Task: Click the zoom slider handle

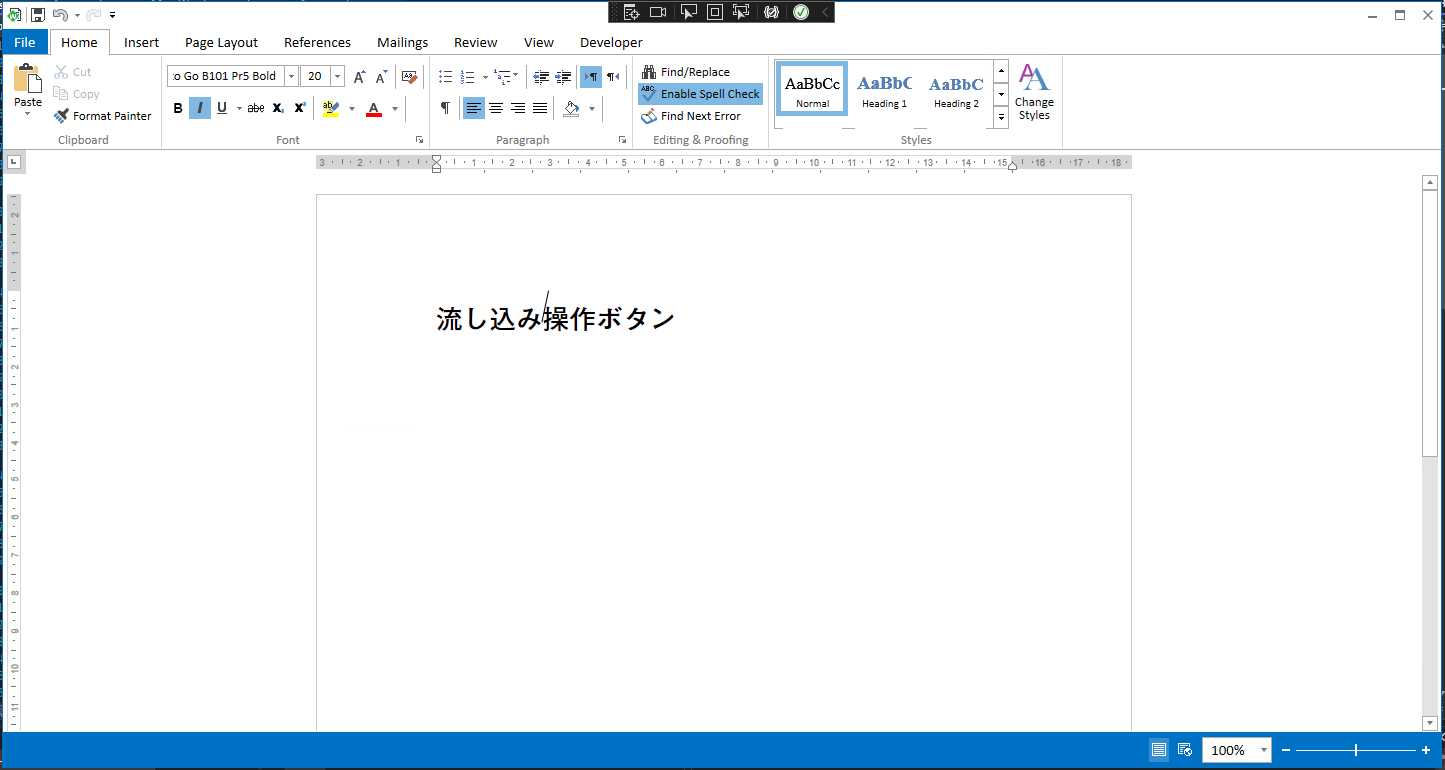Action: (x=1356, y=750)
